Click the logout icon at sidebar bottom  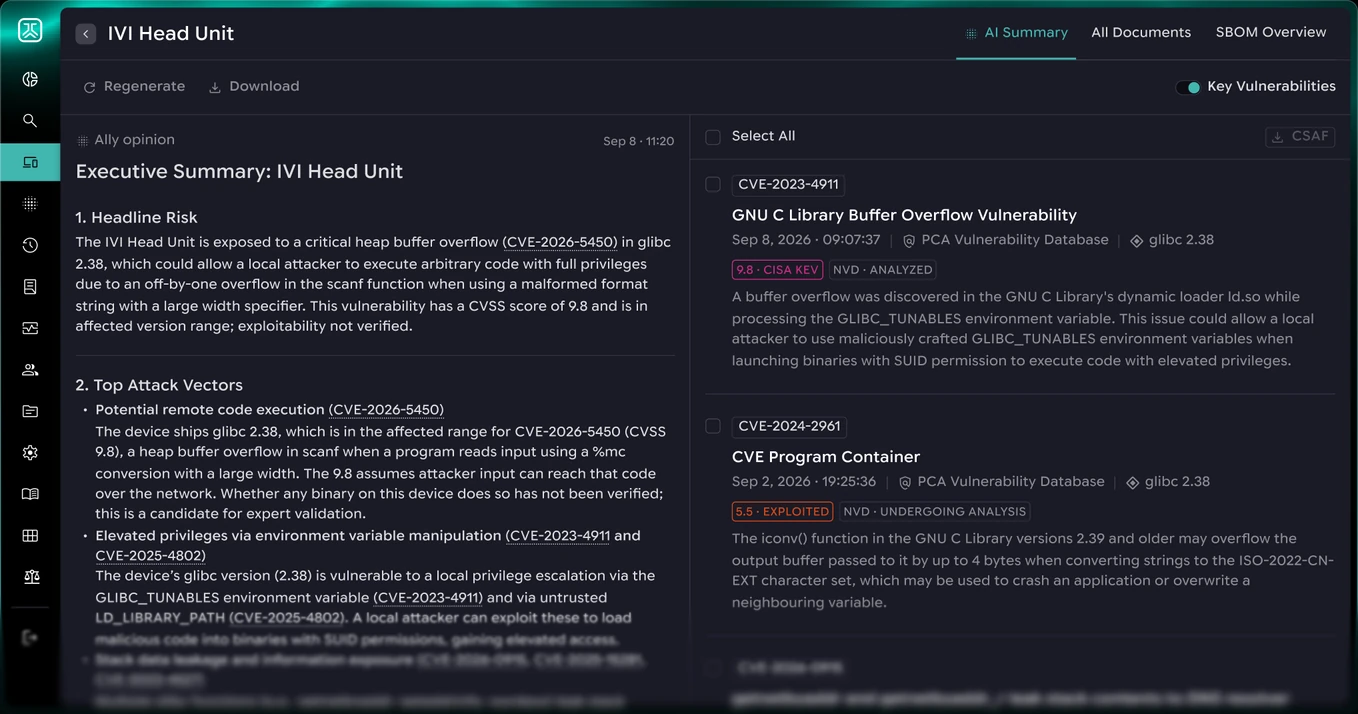[30, 637]
